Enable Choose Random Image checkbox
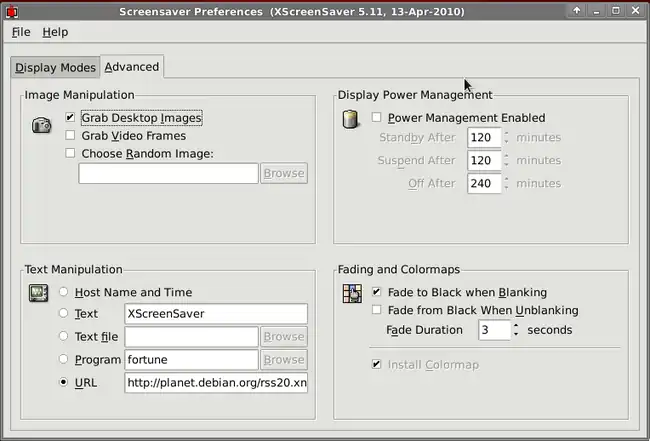Image resolution: width=650 pixels, height=441 pixels. 70,154
